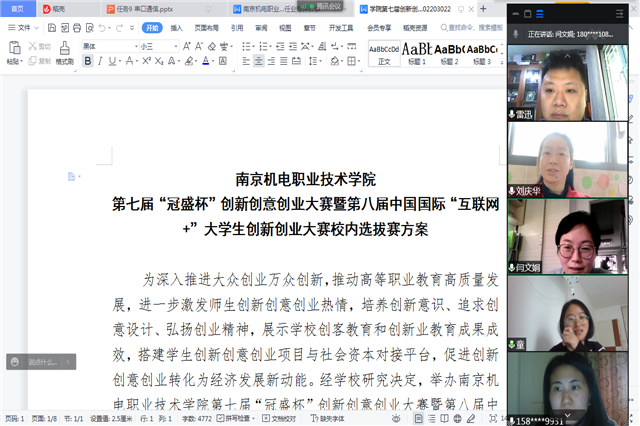Click the paste icon
This screenshot has width=640, height=426.
pyautogui.click(x=12, y=52)
